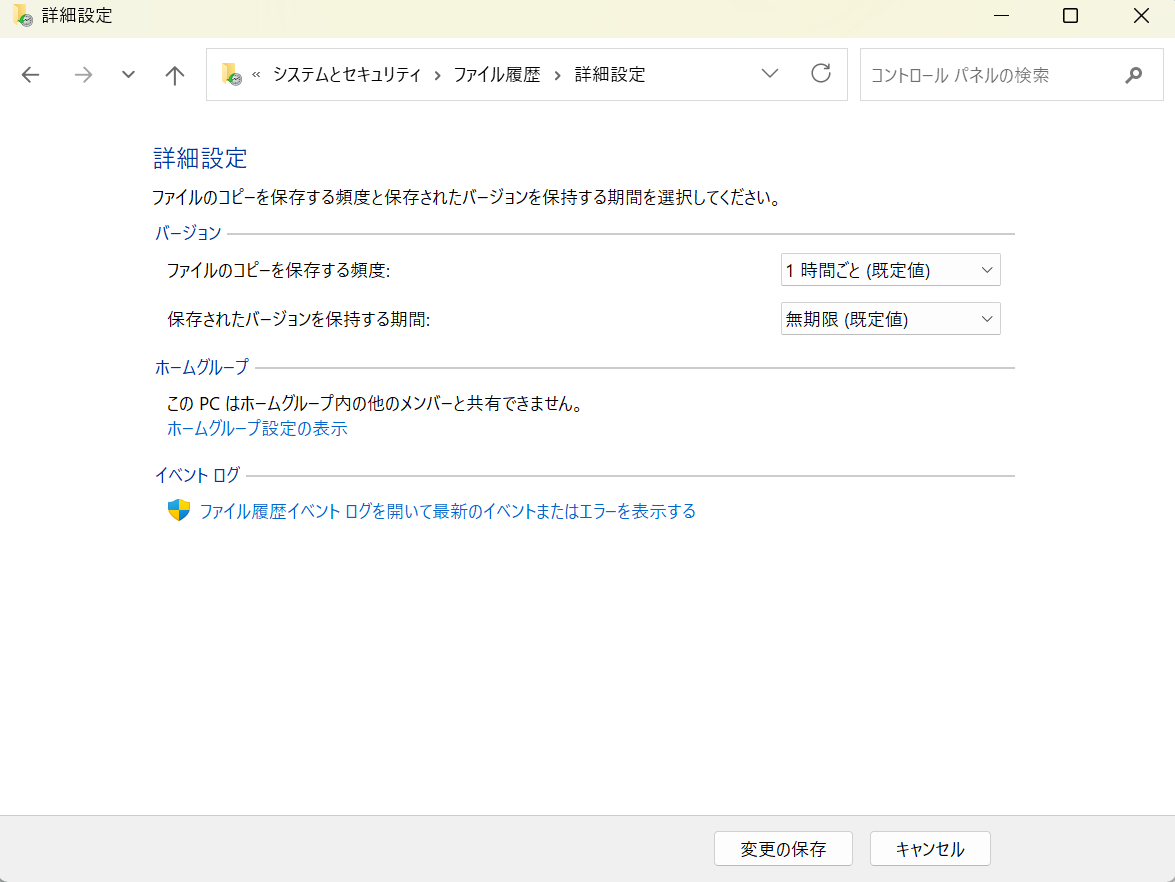Click the Back arrow in navigation bar
The image size is (1175, 882).
click(31, 75)
